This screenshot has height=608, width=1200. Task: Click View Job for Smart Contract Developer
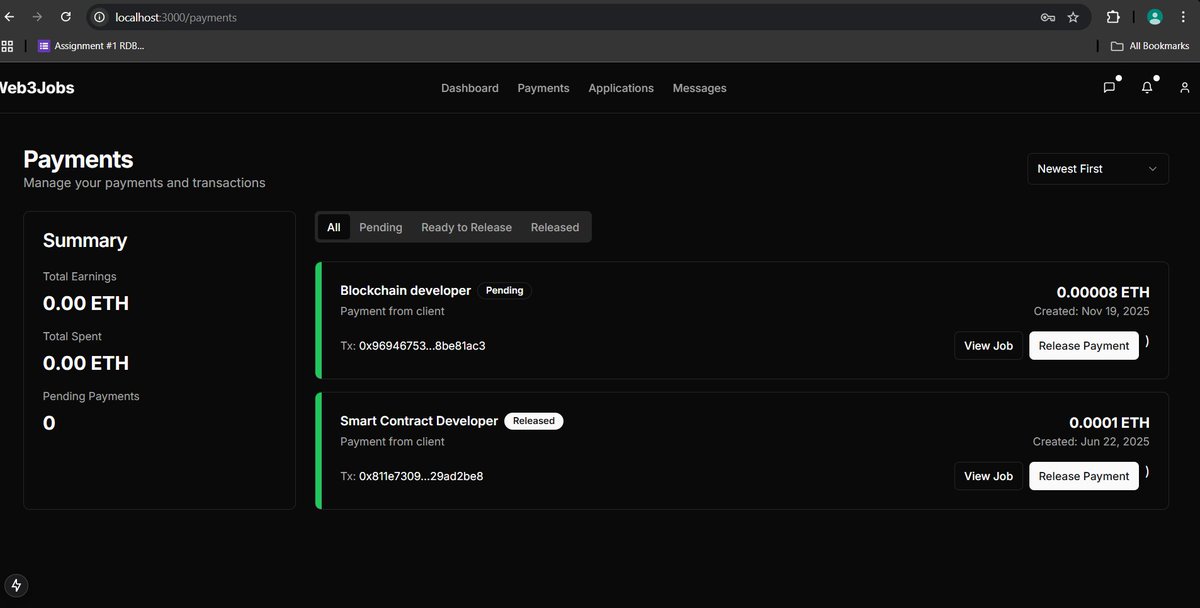(x=987, y=476)
